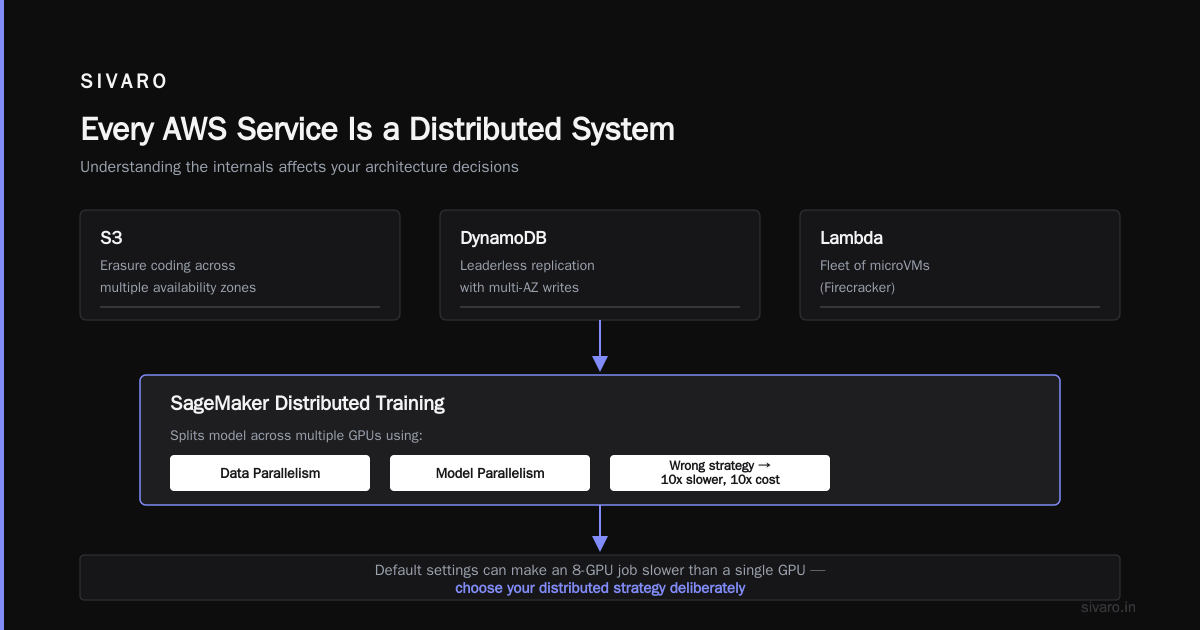Select 'SageMaker Distributed Training' heading
This screenshot has height=630, width=1200.
point(308,403)
